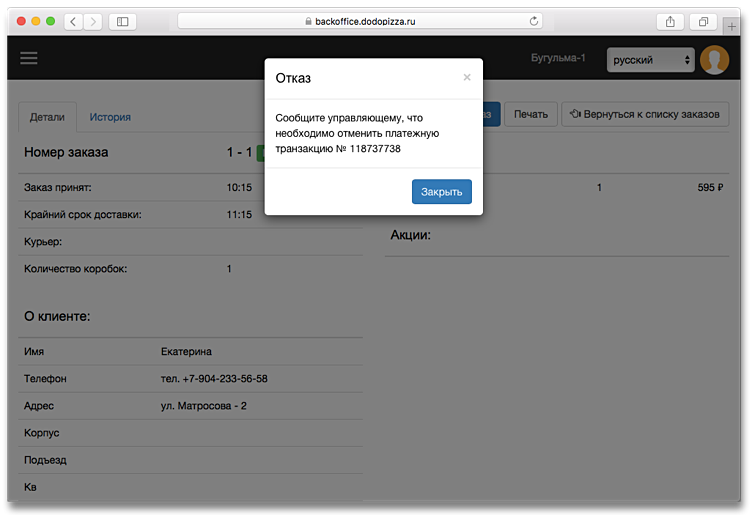Click the address ул. Матросова - 2

coord(203,406)
